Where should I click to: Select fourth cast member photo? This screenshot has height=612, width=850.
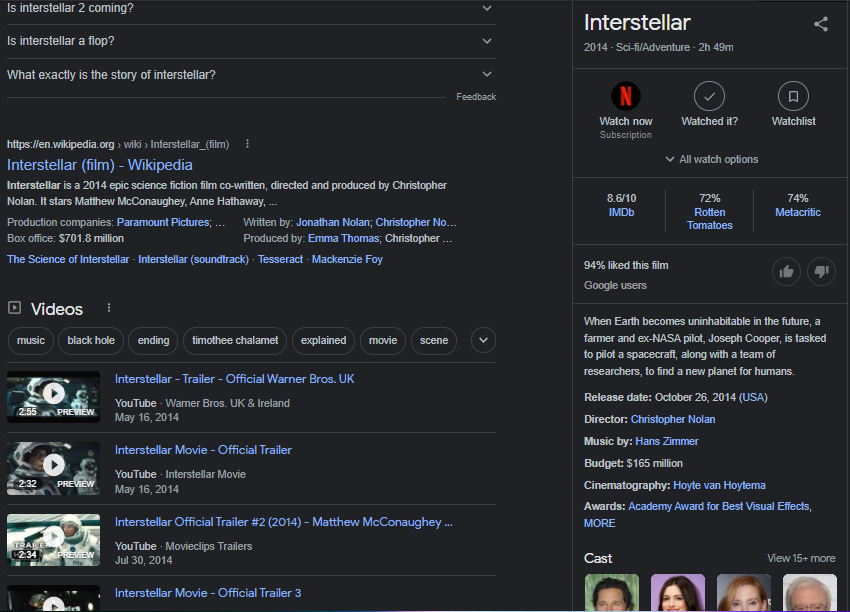click(810, 592)
